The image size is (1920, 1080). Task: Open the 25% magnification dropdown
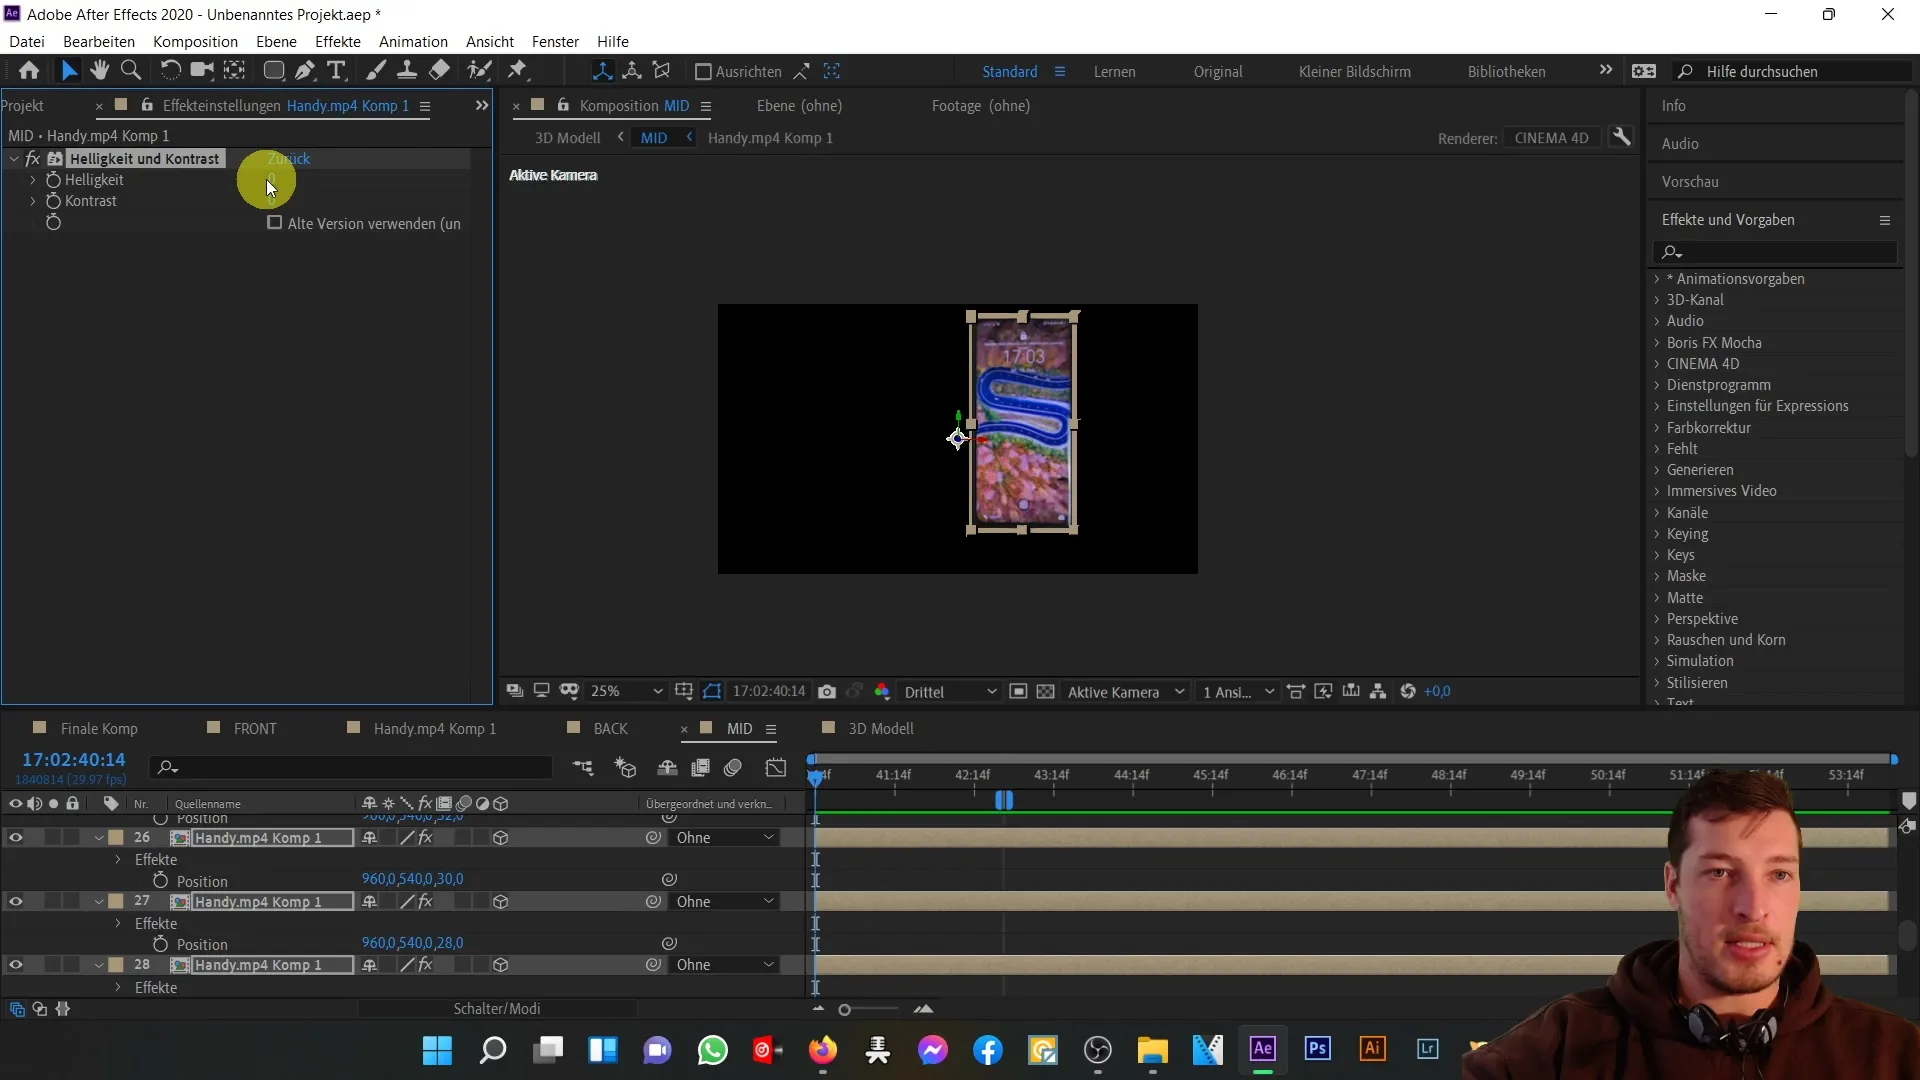point(627,692)
